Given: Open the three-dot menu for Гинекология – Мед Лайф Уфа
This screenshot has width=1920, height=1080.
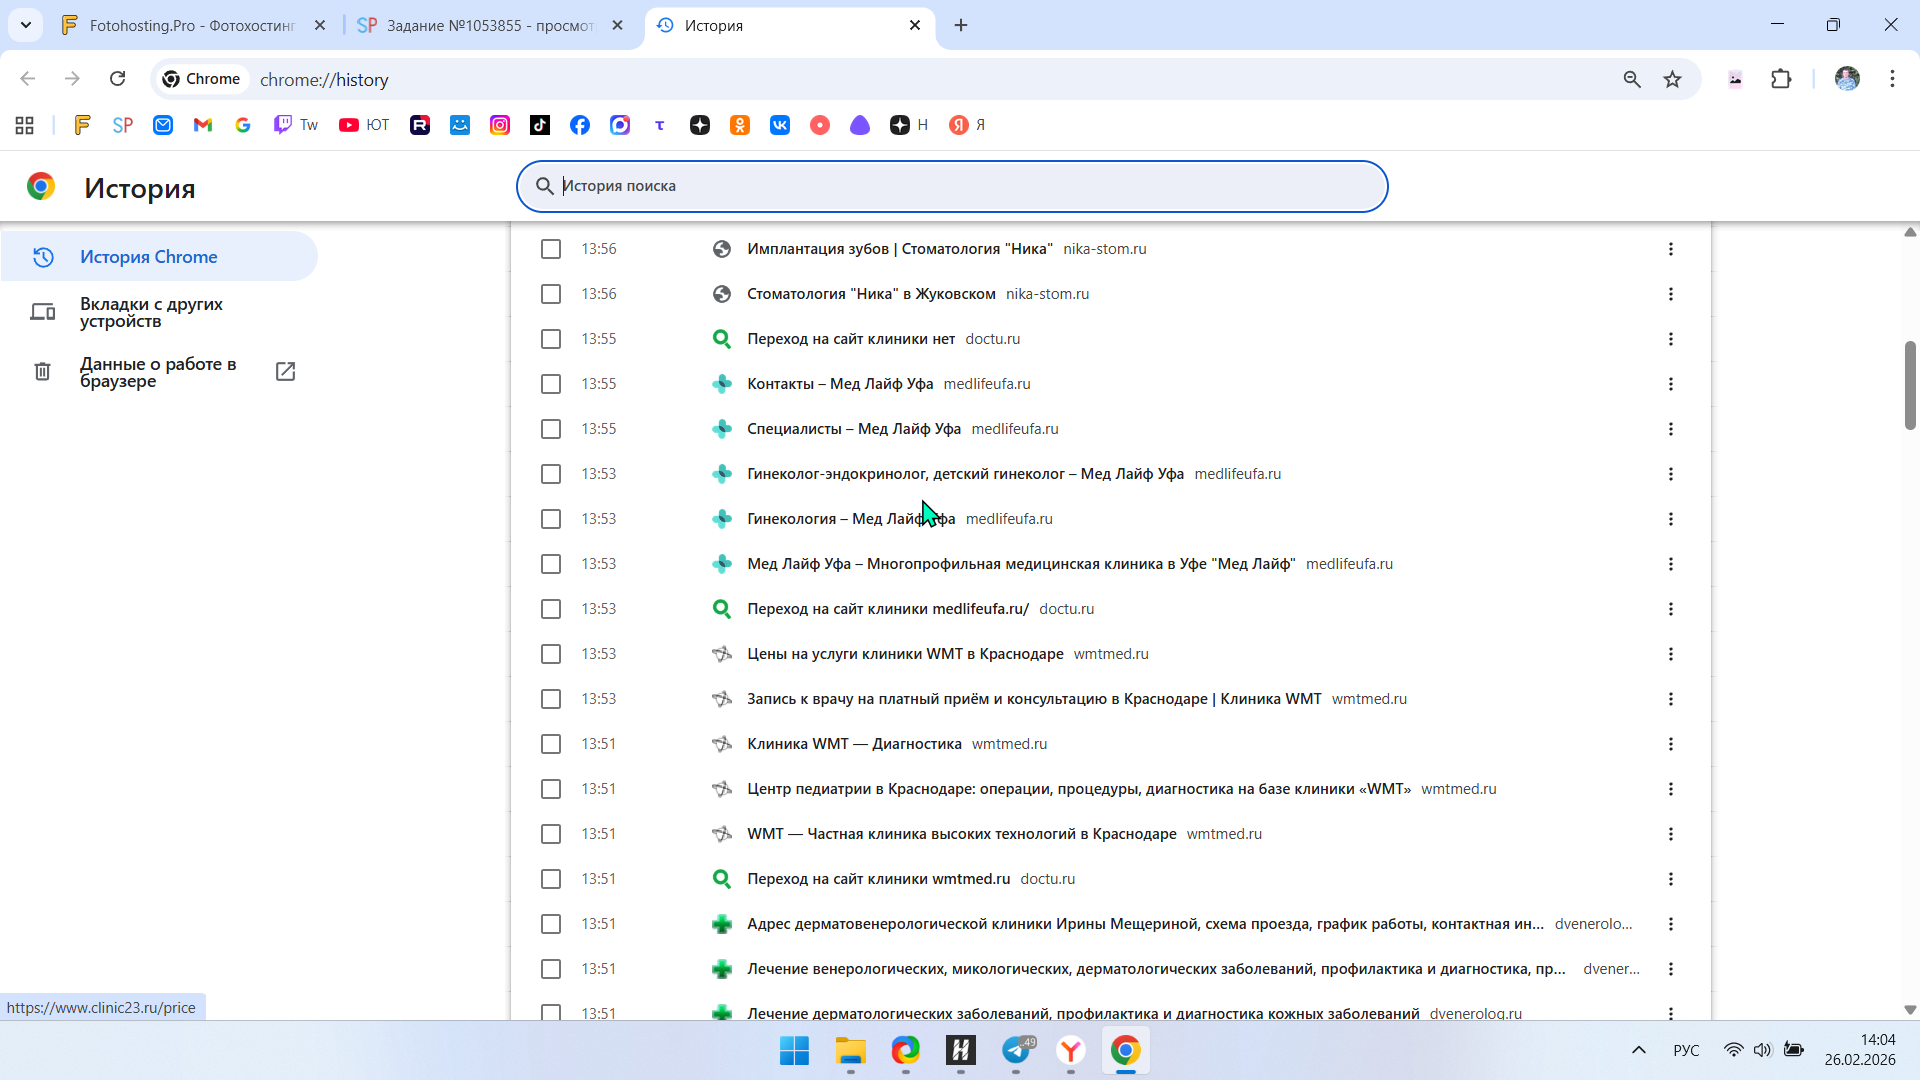Looking at the screenshot, I should pos(1670,519).
